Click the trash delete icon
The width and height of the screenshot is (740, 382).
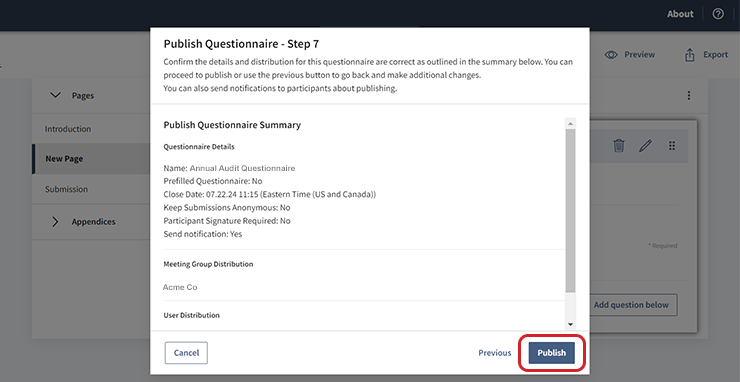[619, 146]
